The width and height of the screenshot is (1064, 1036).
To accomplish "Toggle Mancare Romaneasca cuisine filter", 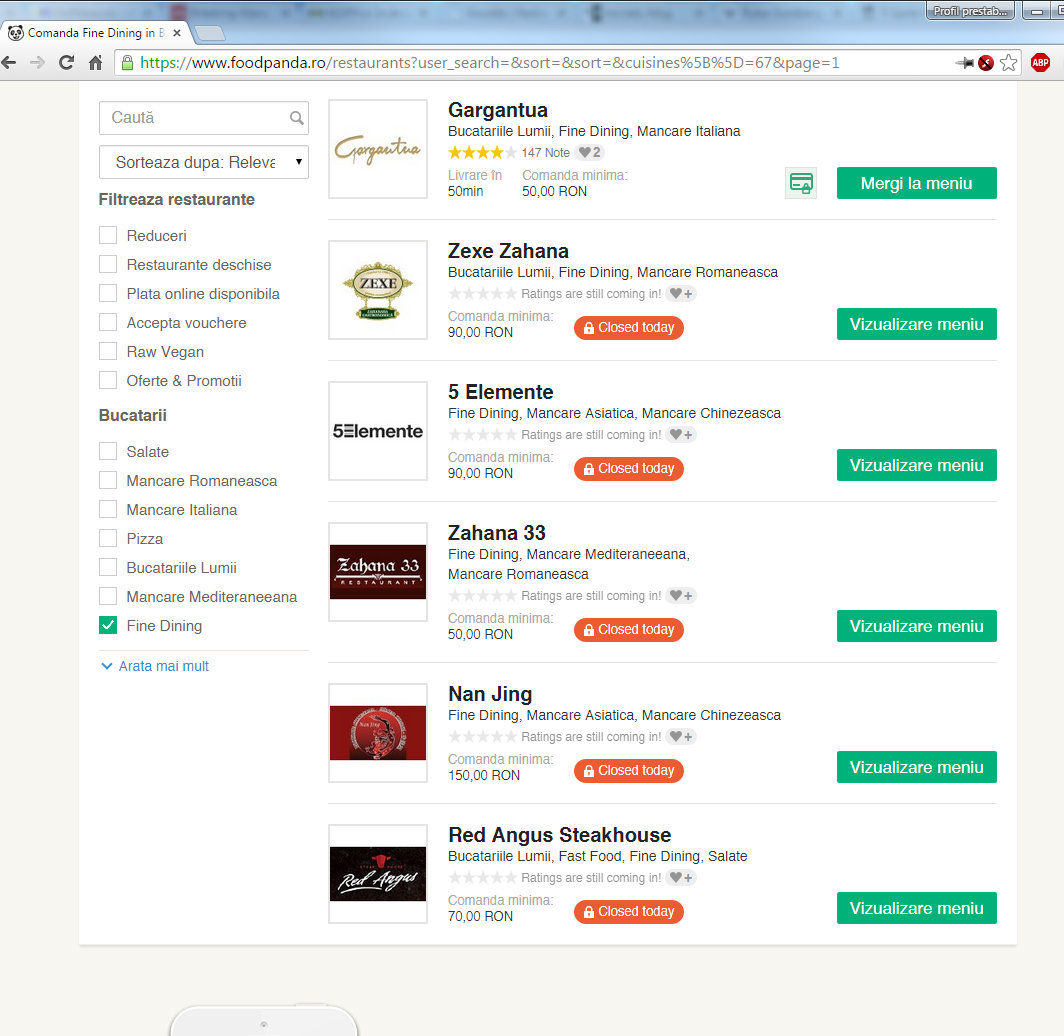I will click(x=108, y=480).
